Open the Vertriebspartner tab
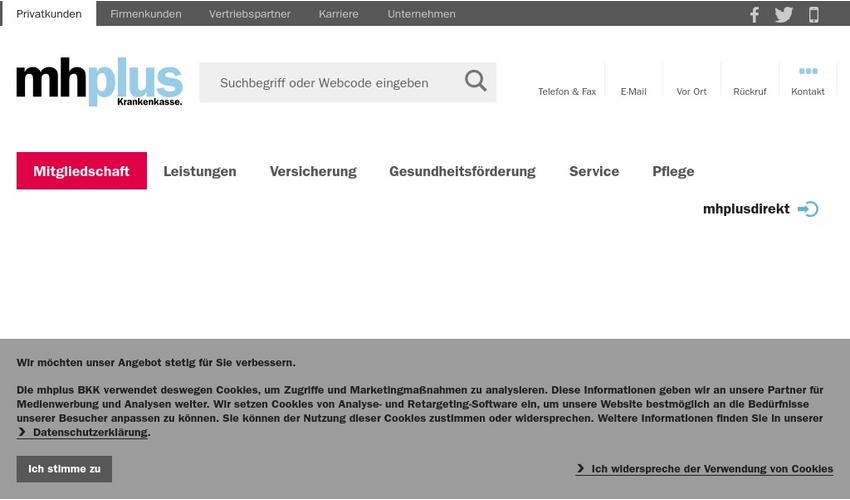 [x=250, y=14]
